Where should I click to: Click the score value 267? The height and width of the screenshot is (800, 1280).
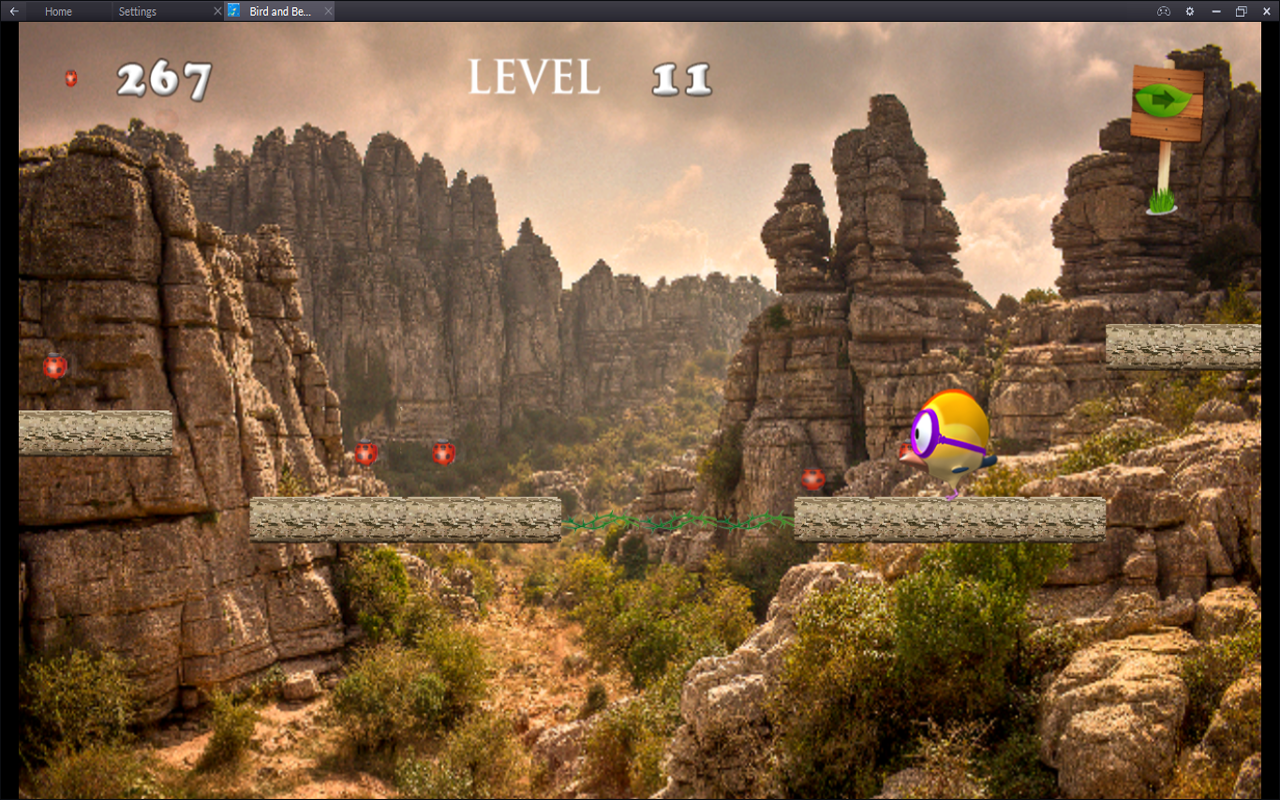(165, 80)
